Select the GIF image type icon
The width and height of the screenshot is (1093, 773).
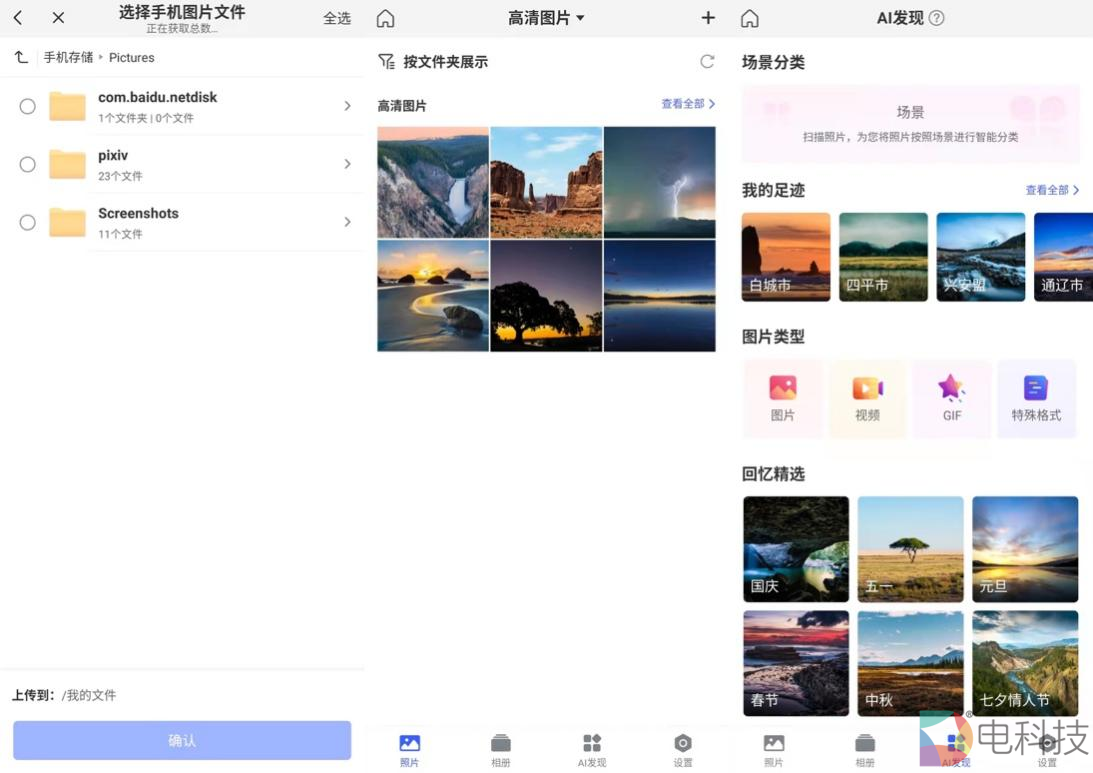click(951, 397)
